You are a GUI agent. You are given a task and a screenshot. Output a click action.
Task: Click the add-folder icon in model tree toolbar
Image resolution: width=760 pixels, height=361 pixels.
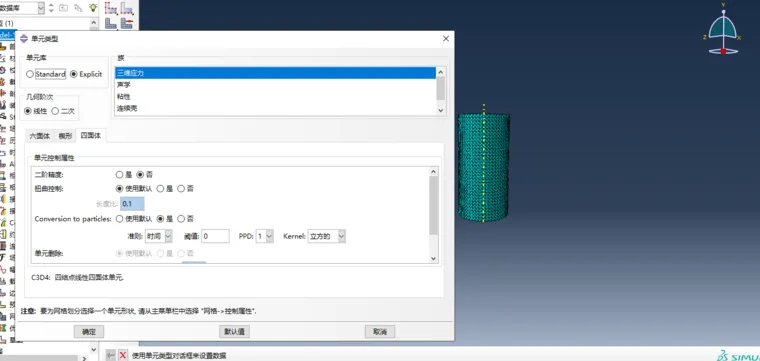tap(63, 8)
